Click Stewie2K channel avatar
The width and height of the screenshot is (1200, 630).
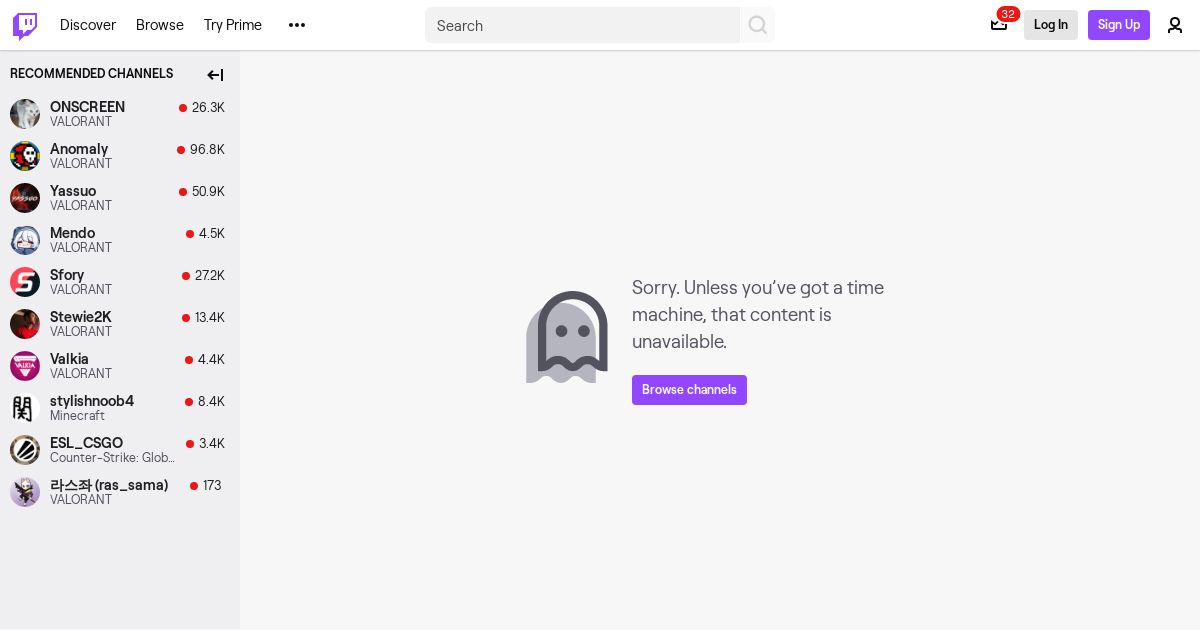[25, 324]
